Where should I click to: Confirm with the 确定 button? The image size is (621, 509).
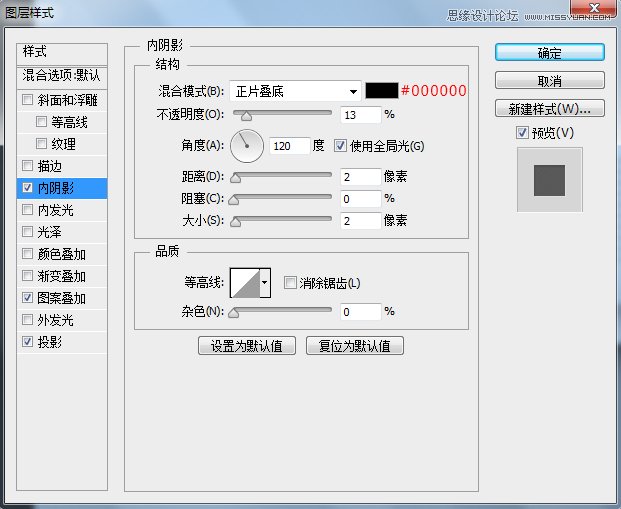(x=550, y=52)
